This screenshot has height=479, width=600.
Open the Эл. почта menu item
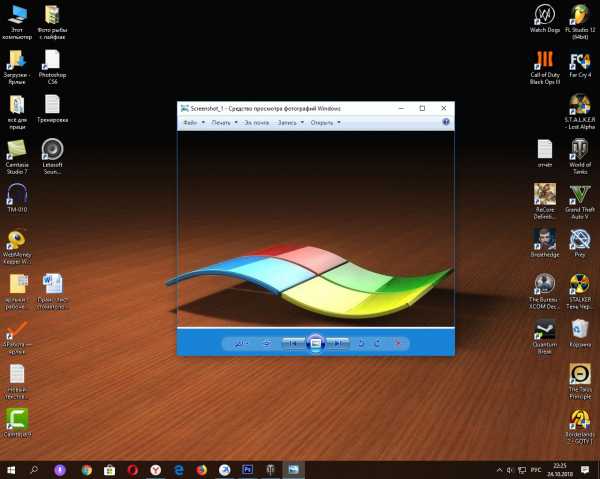[x=255, y=122]
